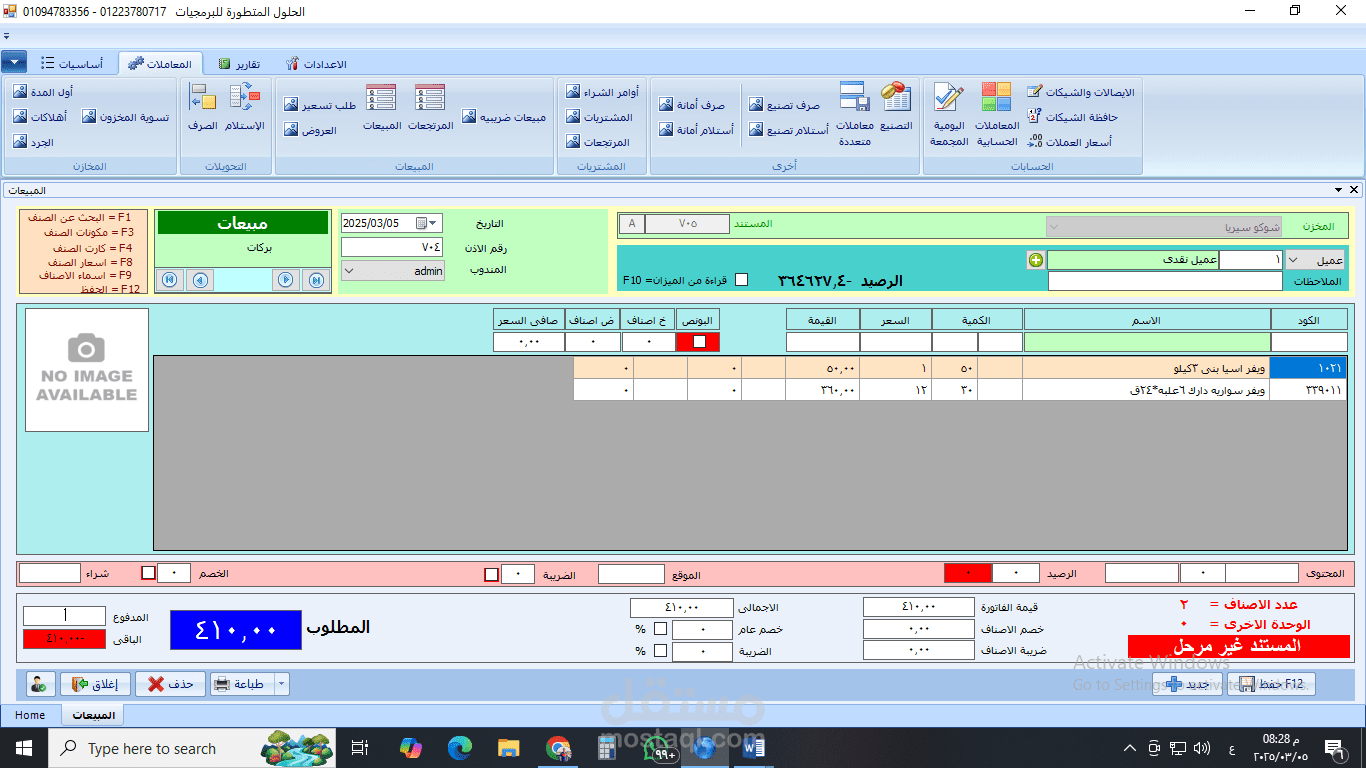Image resolution: width=1366 pixels, height=768 pixels.
Task: Open أستلام أمانة item
Action: (x=696, y=130)
